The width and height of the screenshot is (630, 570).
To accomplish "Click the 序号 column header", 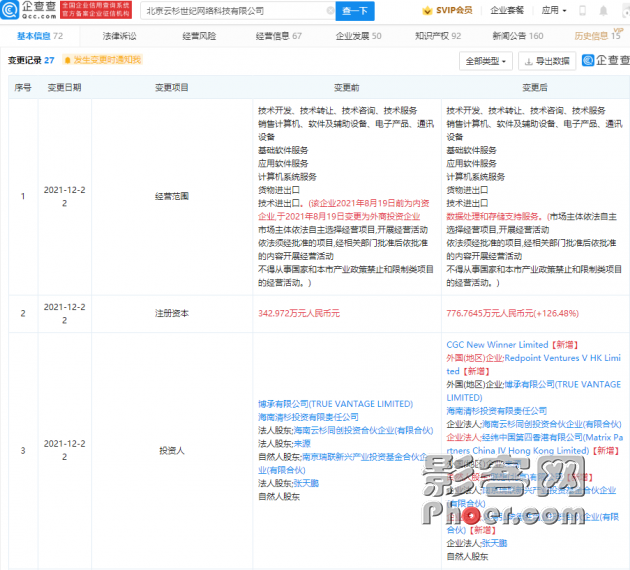I will tap(22, 87).
